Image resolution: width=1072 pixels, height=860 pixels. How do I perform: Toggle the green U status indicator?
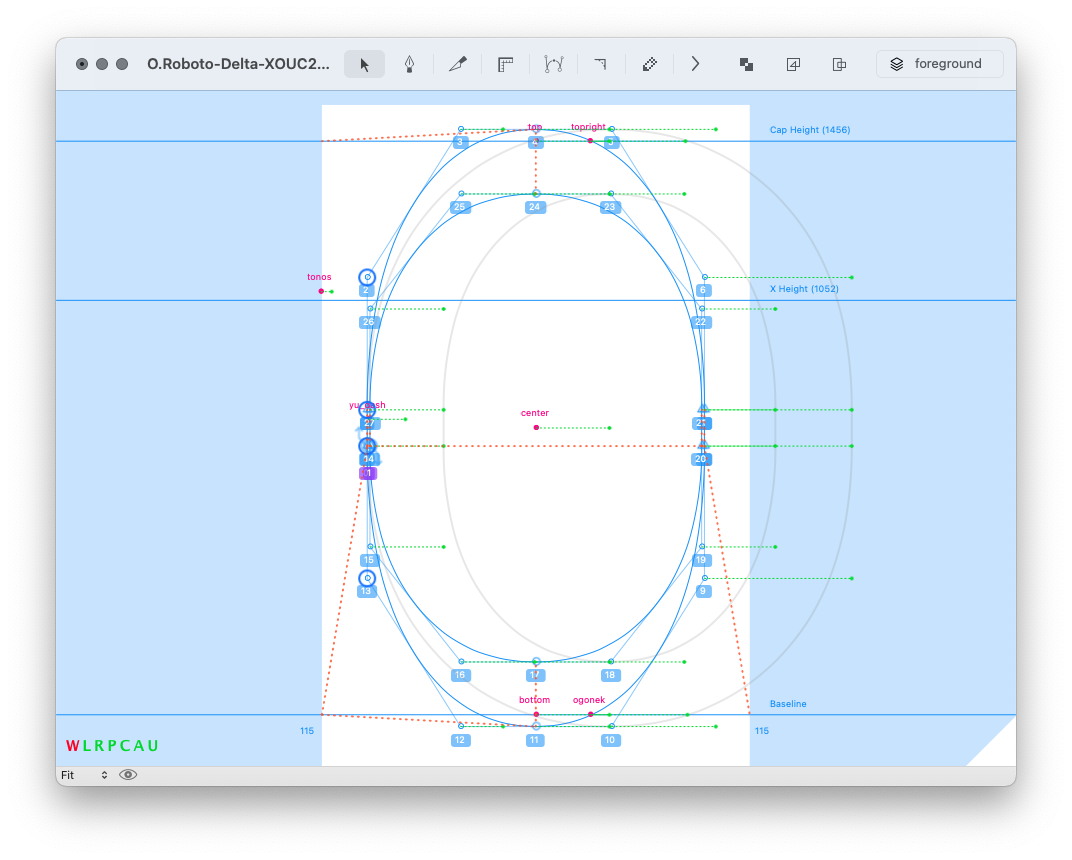tap(153, 746)
